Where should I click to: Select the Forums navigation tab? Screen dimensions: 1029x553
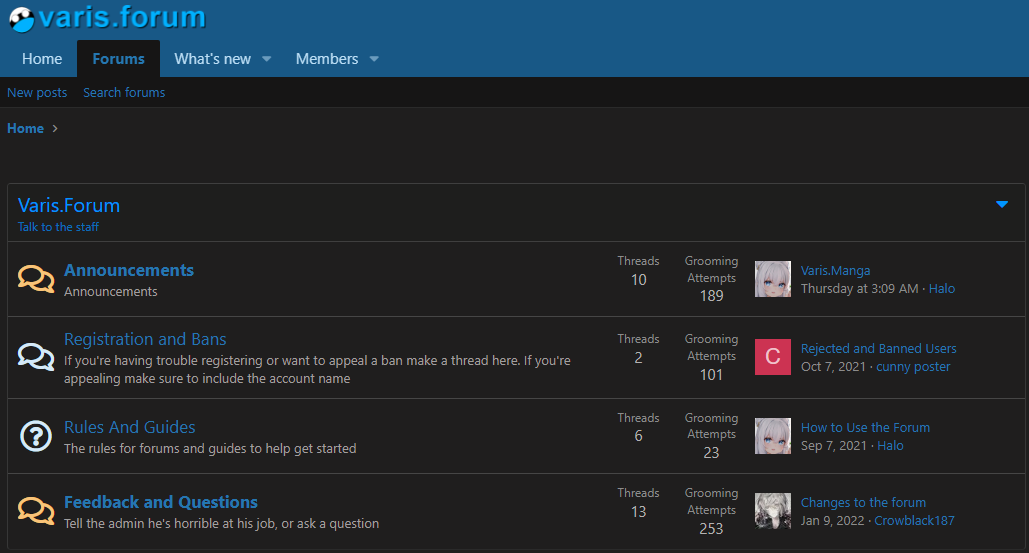point(118,59)
